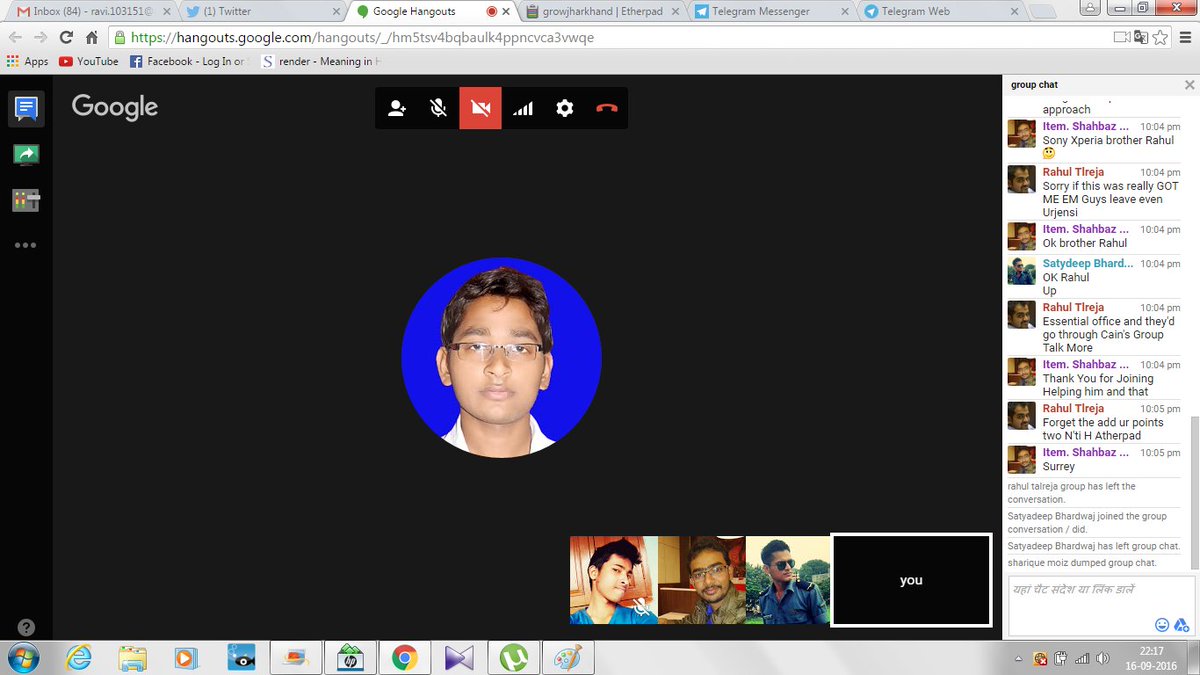
Task: Click the browser forward arrow
Action: [x=41, y=38]
